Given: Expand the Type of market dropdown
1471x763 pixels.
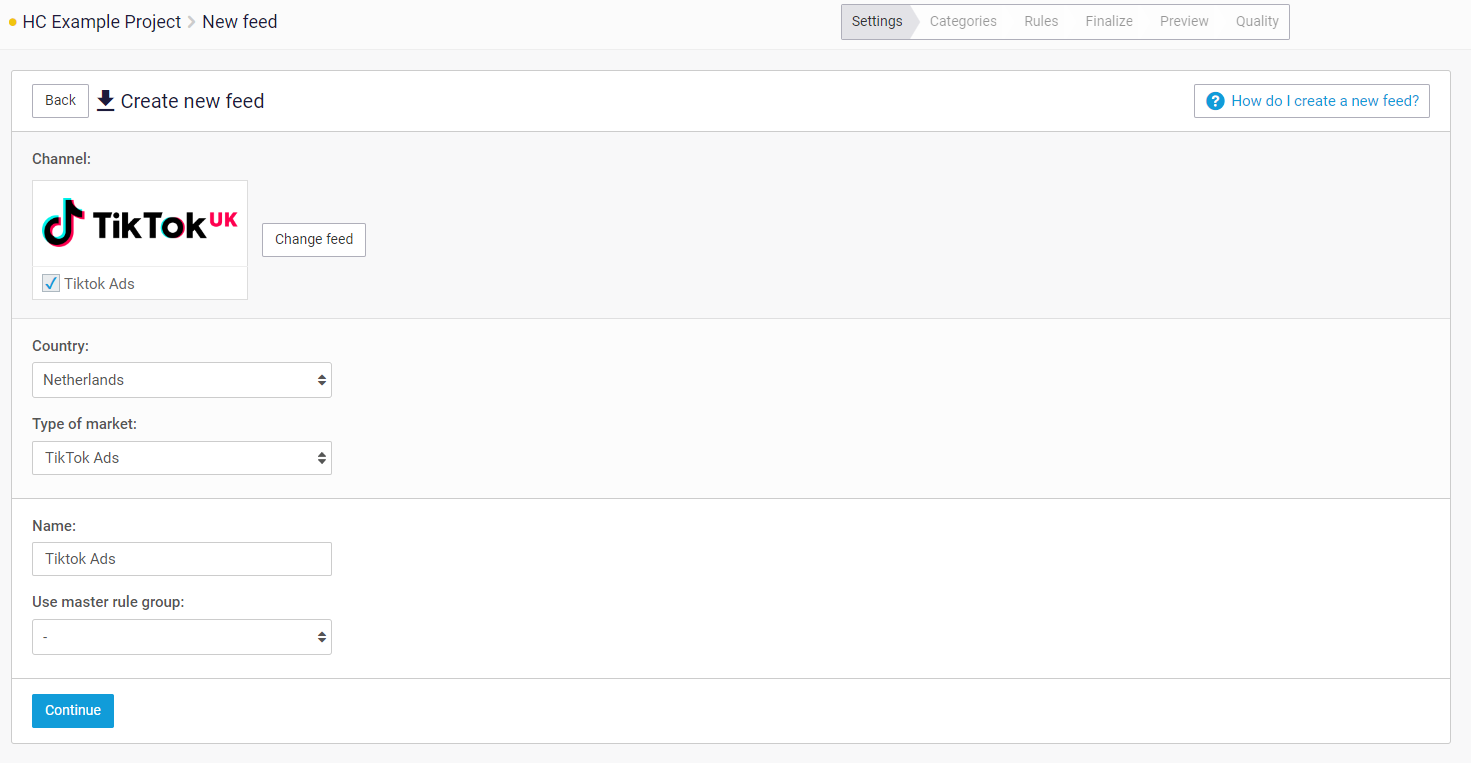Looking at the screenshot, I should tap(181, 458).
